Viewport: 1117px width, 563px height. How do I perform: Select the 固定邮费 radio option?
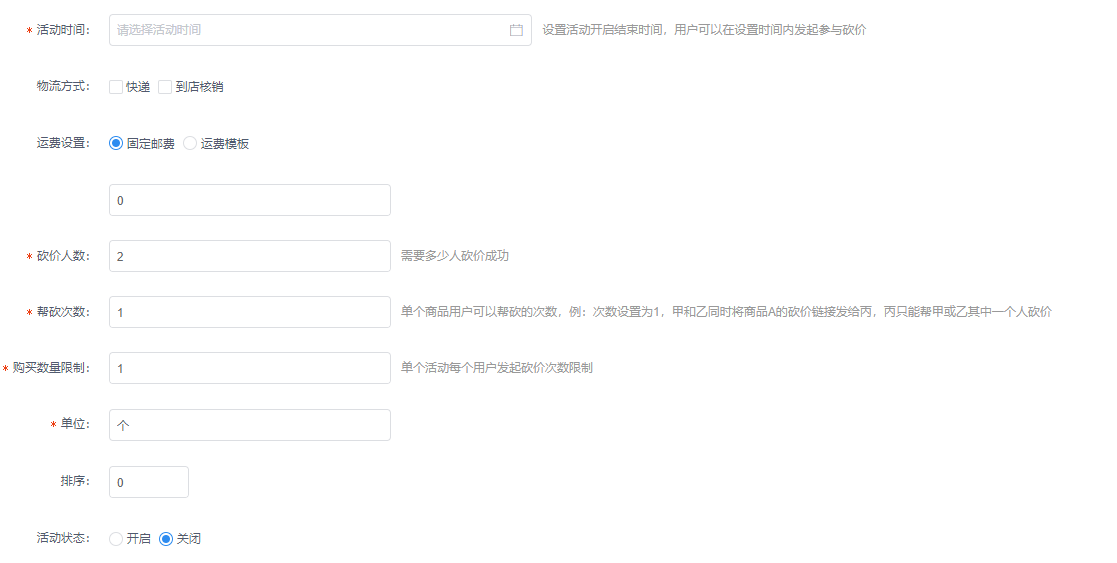[116, 144]
